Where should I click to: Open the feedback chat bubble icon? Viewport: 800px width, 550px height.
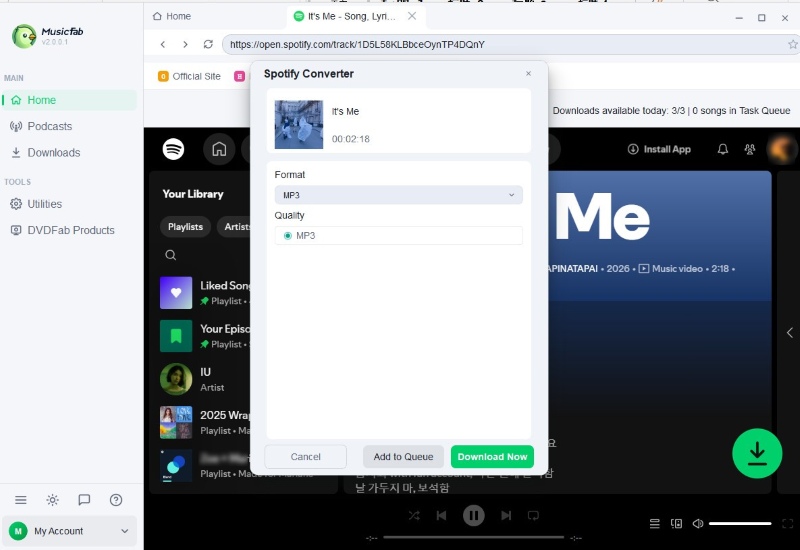point(84,500)
